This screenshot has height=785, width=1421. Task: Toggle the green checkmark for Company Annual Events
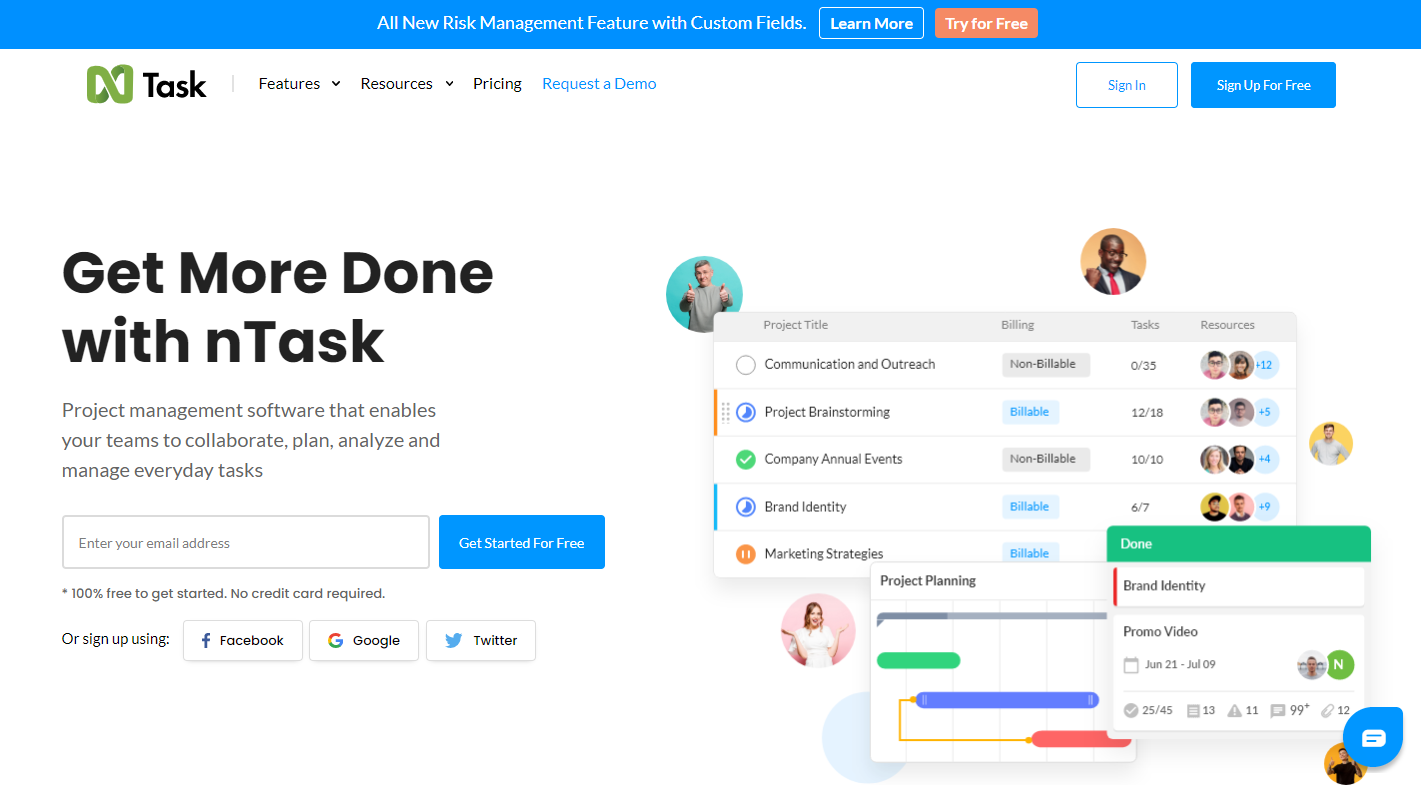(x=745, y=460)
